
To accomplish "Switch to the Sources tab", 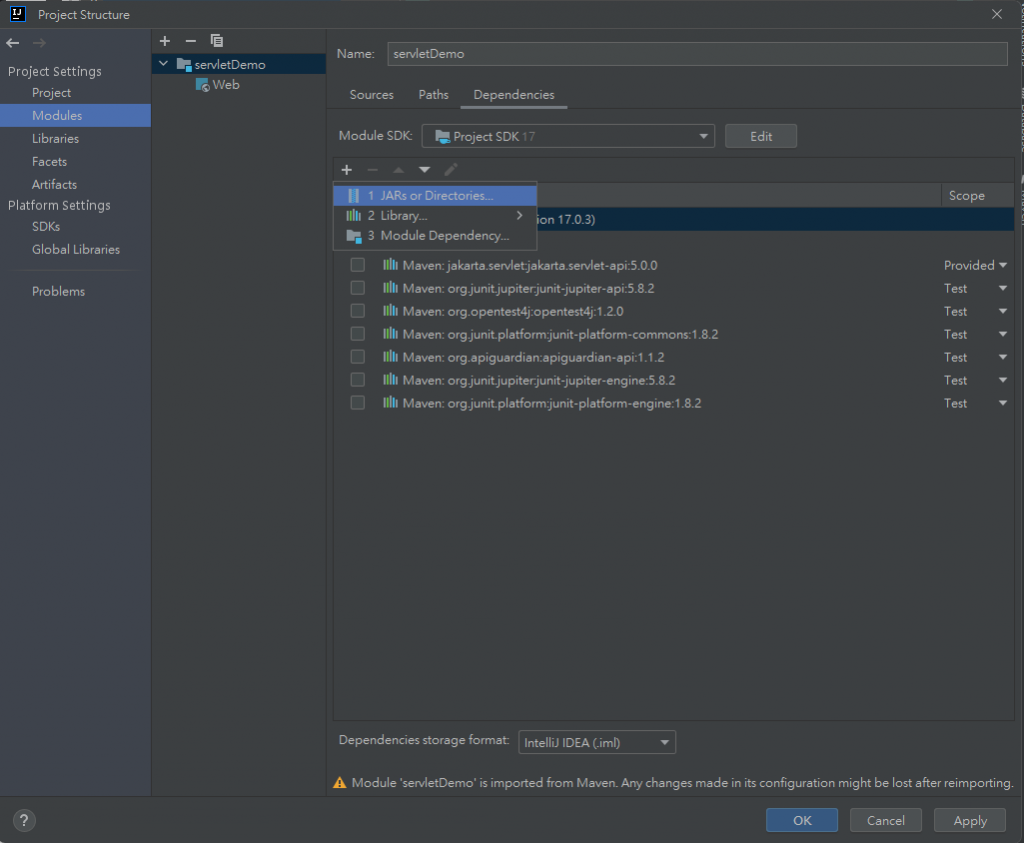I will [x=372, y=95].
